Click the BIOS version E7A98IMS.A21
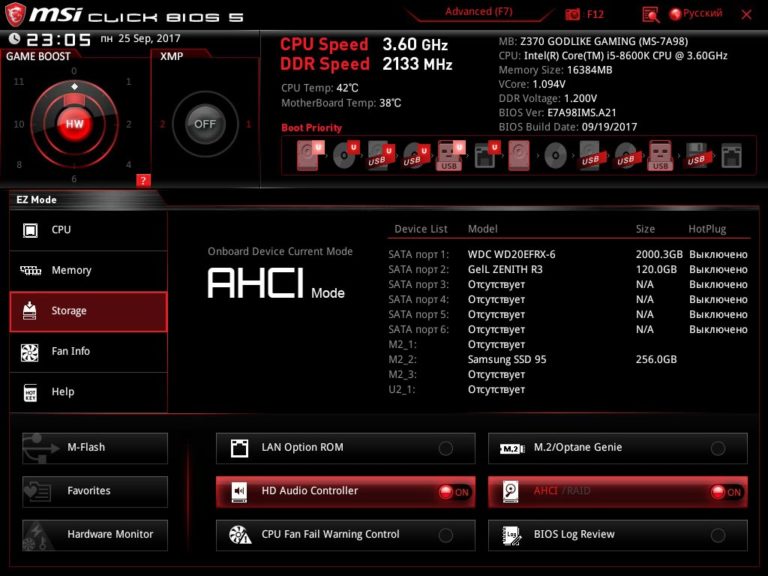 [582, 113]
